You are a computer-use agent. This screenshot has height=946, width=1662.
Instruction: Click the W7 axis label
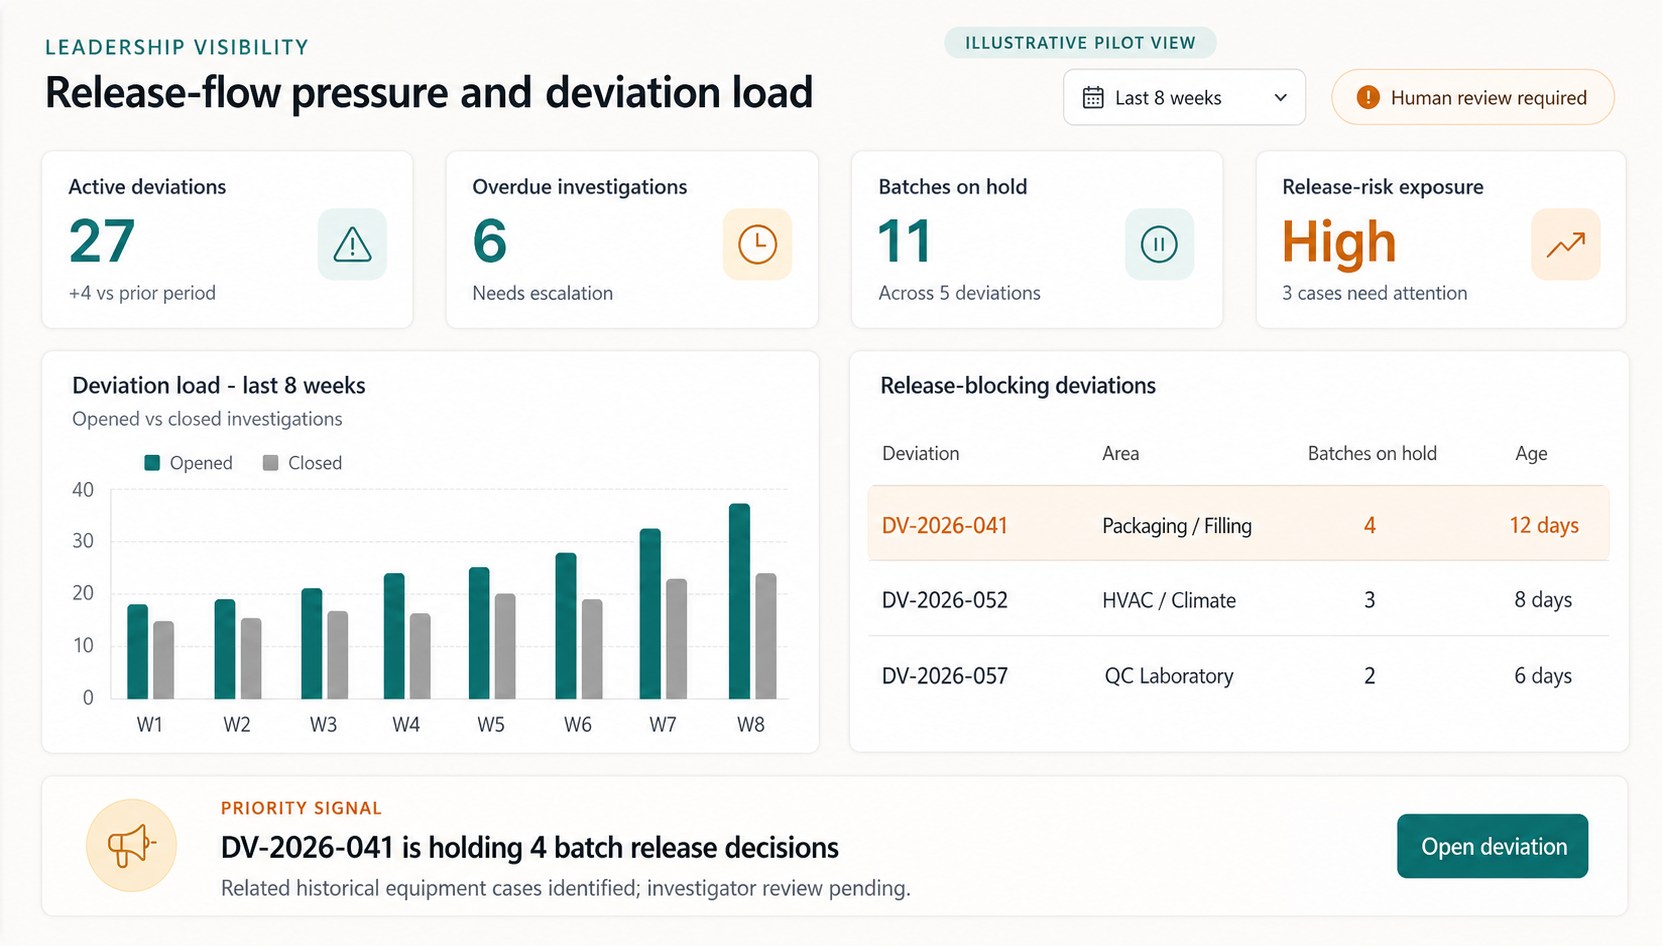click(663, 724)
